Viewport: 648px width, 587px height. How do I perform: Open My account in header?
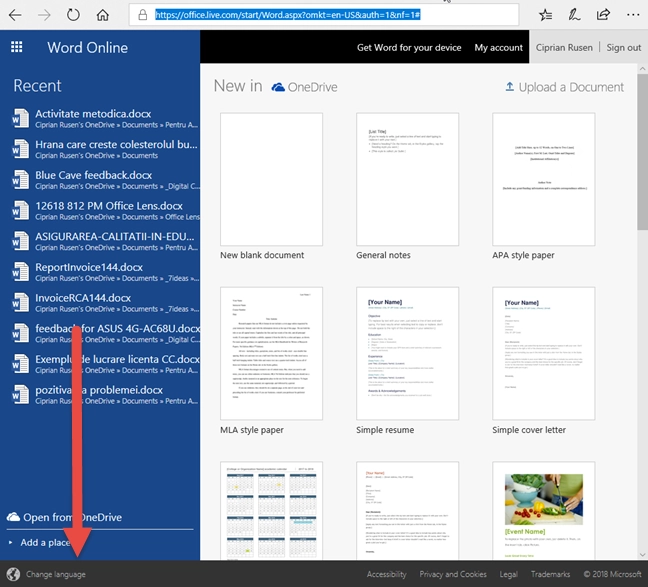click(x=498, y=48)
